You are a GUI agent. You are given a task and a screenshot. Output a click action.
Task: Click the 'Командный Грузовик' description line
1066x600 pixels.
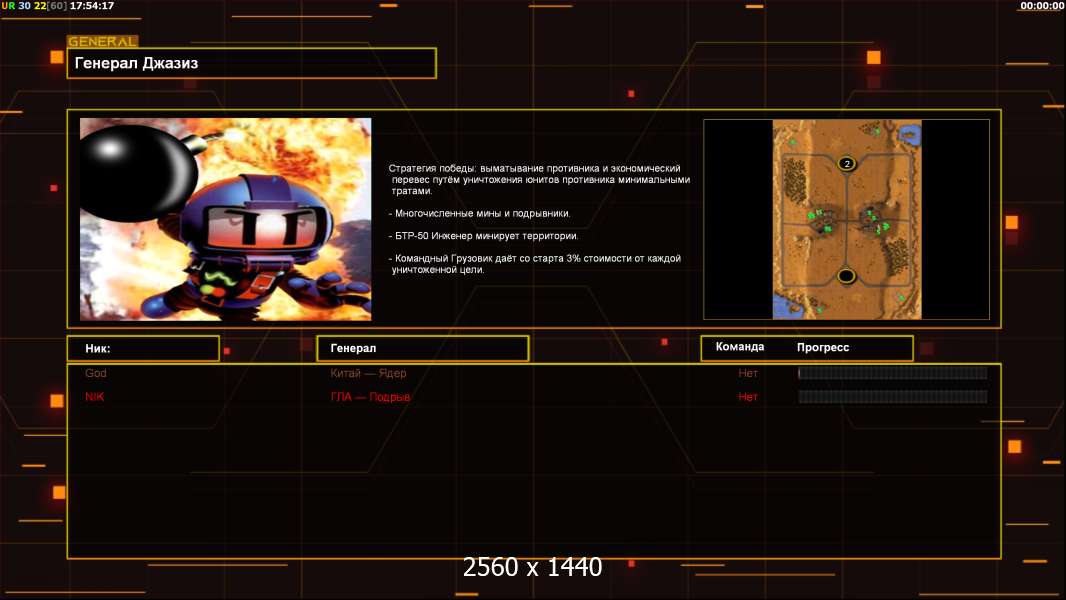click(x=535, y=264)
